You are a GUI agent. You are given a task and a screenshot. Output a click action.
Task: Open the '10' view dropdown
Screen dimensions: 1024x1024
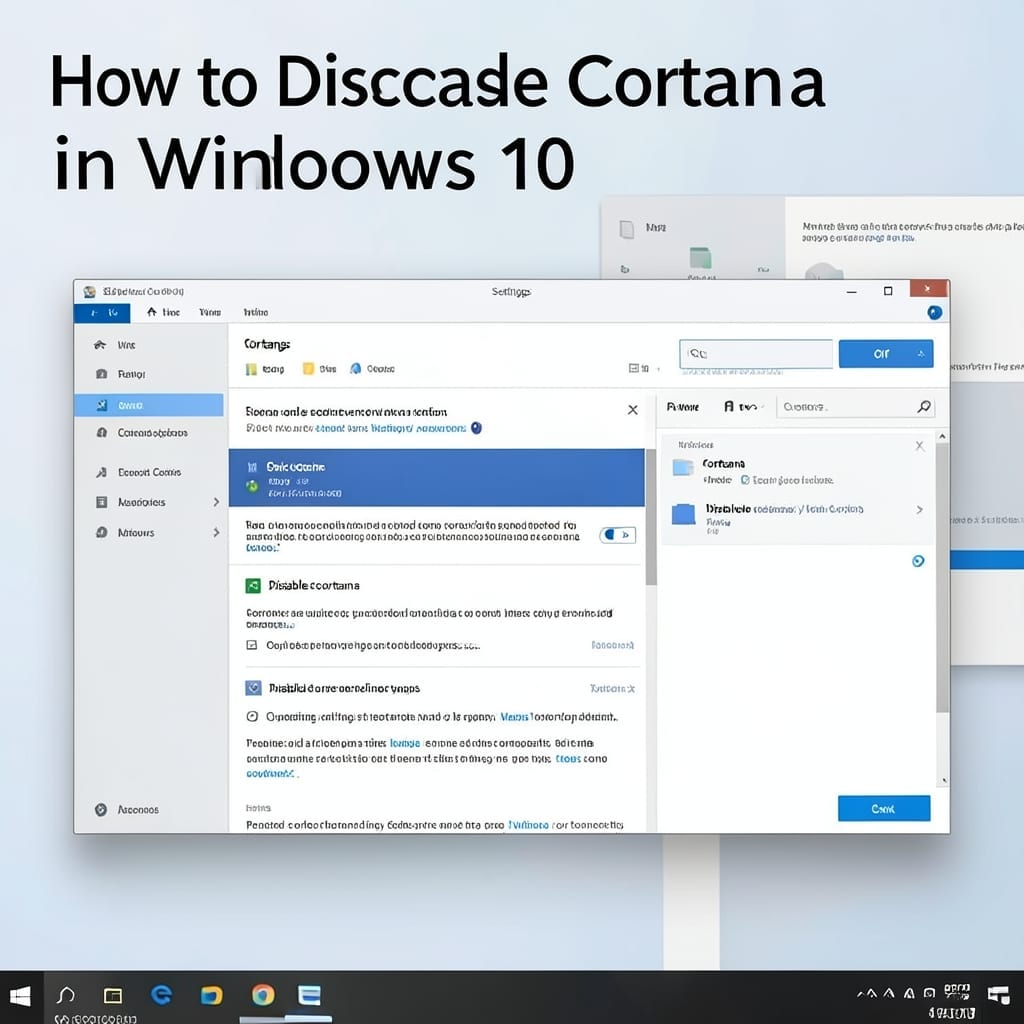click(644, 368)
